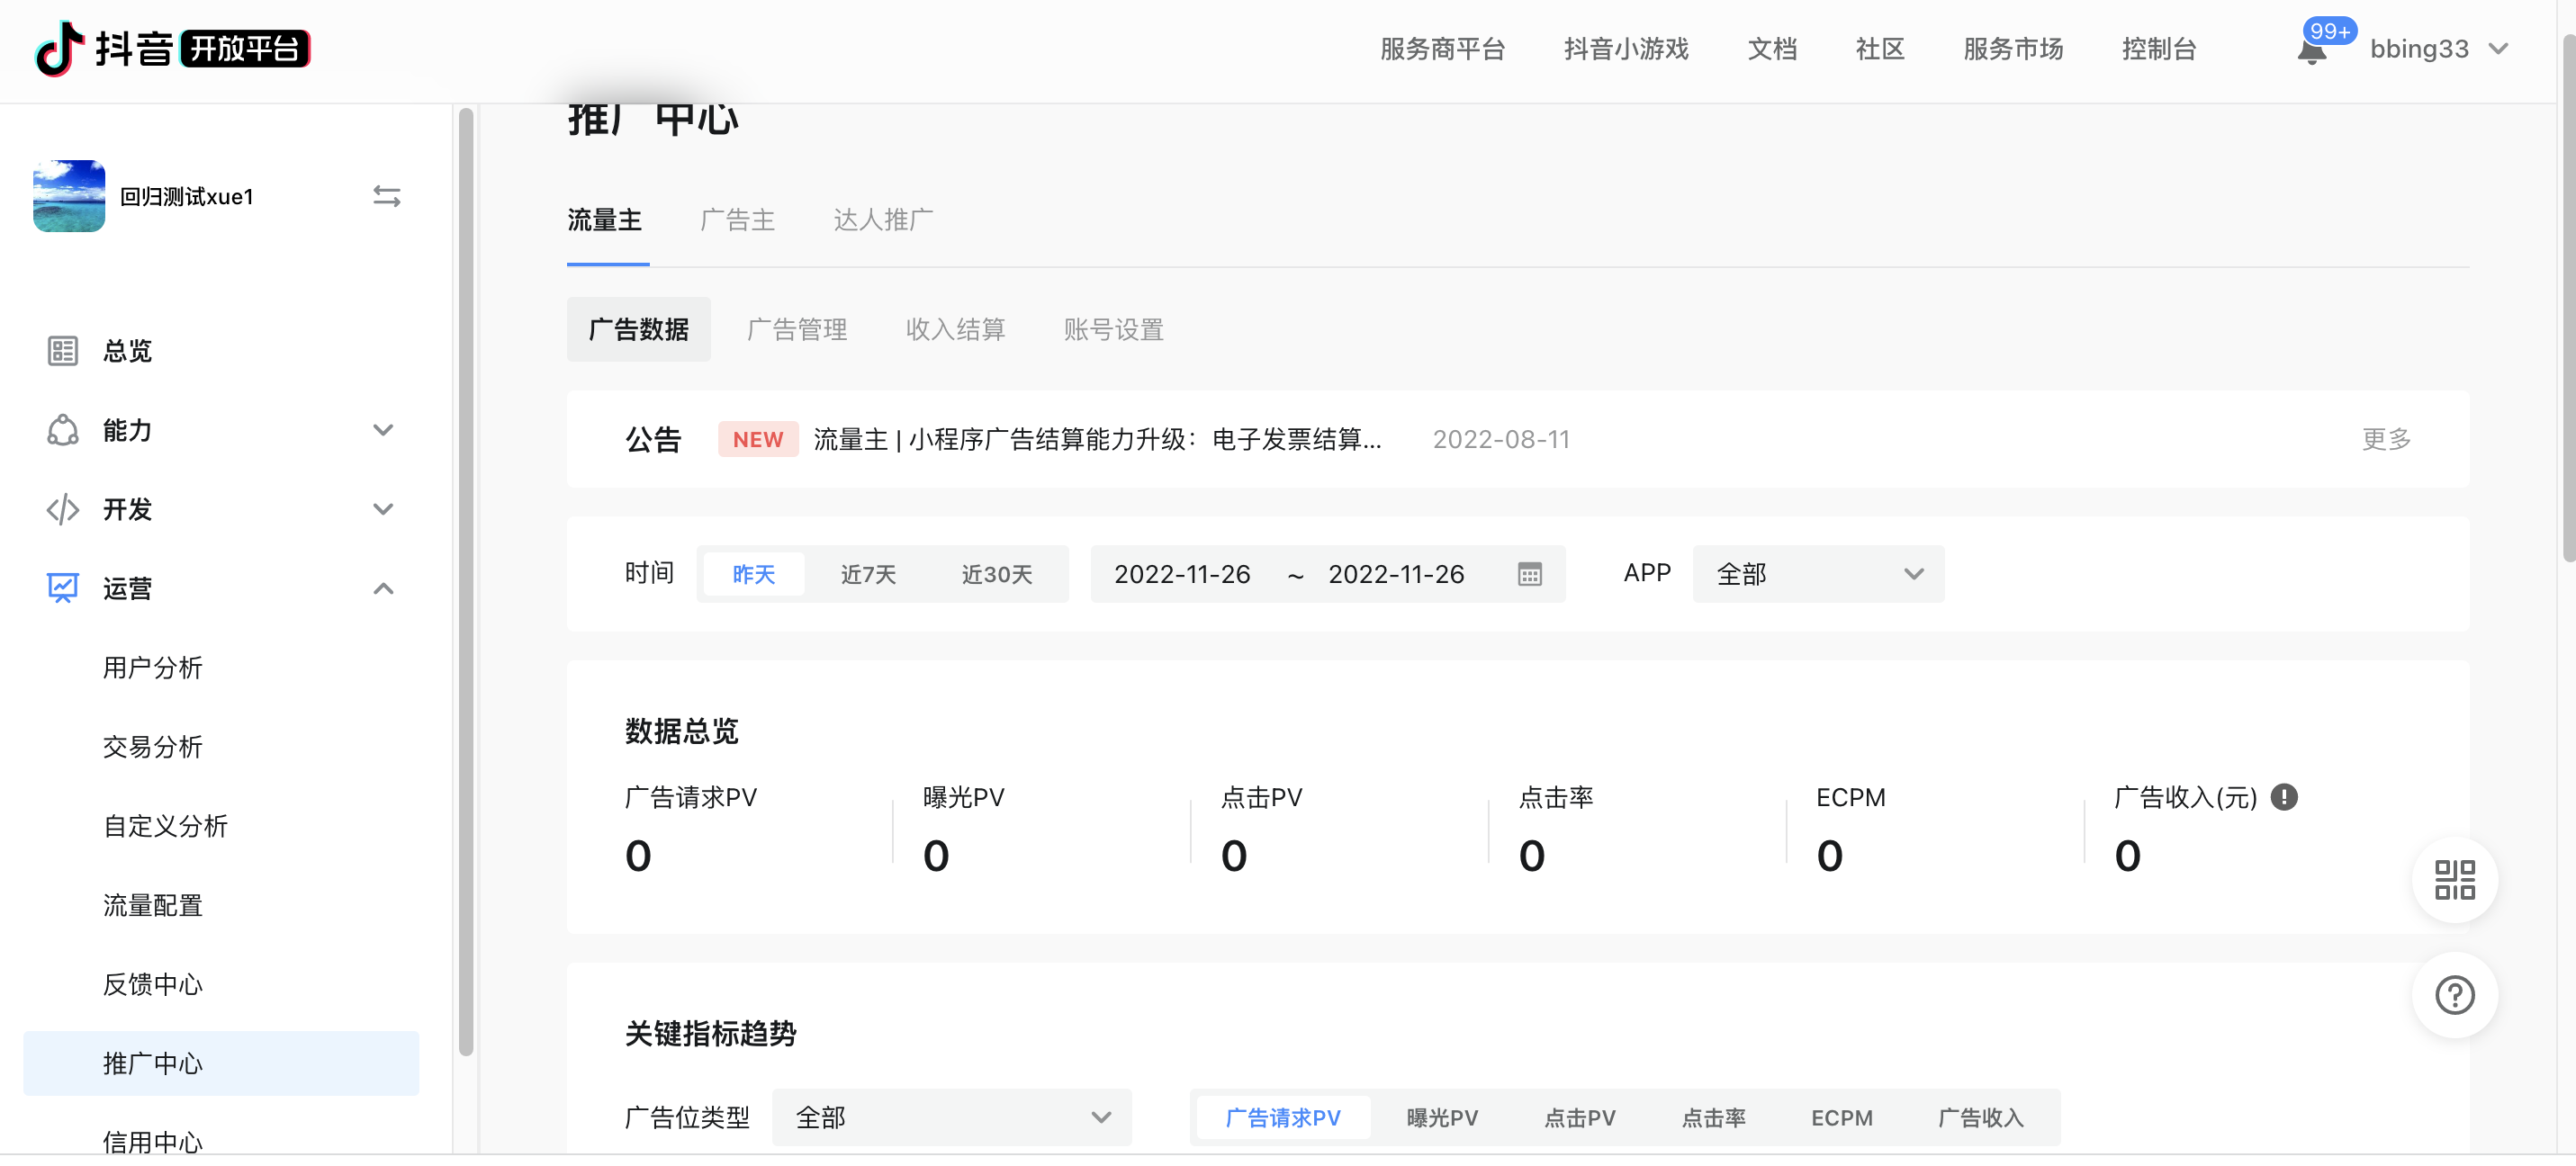The width and height of the screenshot is (2576, 1166).
Task: Click the 开发 code brackets icon
Action: pos(63,509)
